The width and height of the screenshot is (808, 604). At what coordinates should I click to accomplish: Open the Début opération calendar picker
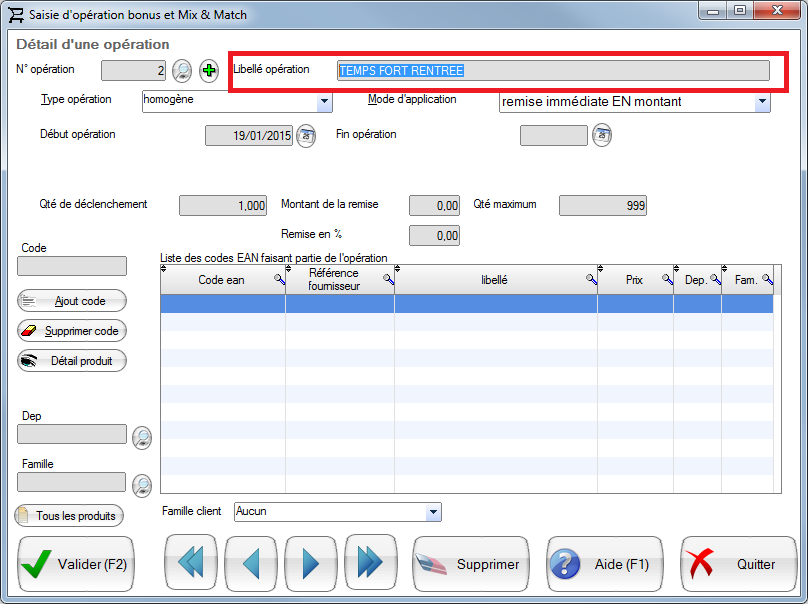click(x=306, y=135)
